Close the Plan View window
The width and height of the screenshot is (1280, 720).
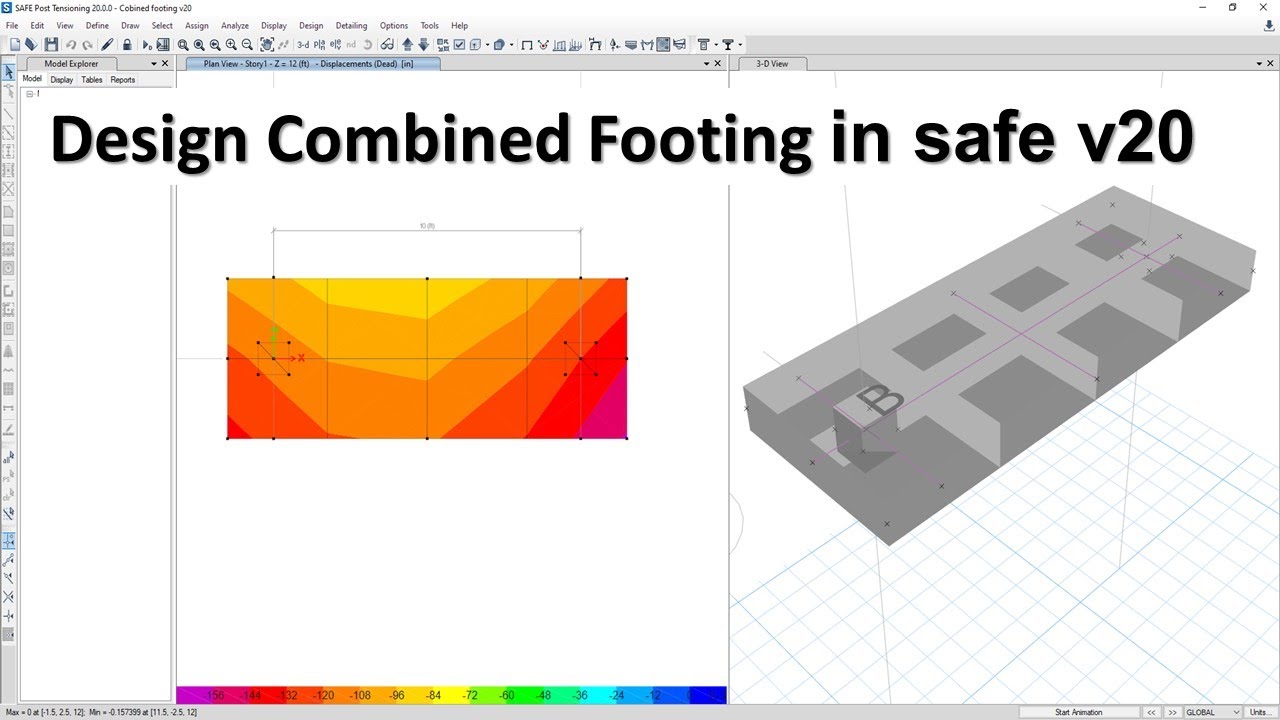click(x=718, y=63)
